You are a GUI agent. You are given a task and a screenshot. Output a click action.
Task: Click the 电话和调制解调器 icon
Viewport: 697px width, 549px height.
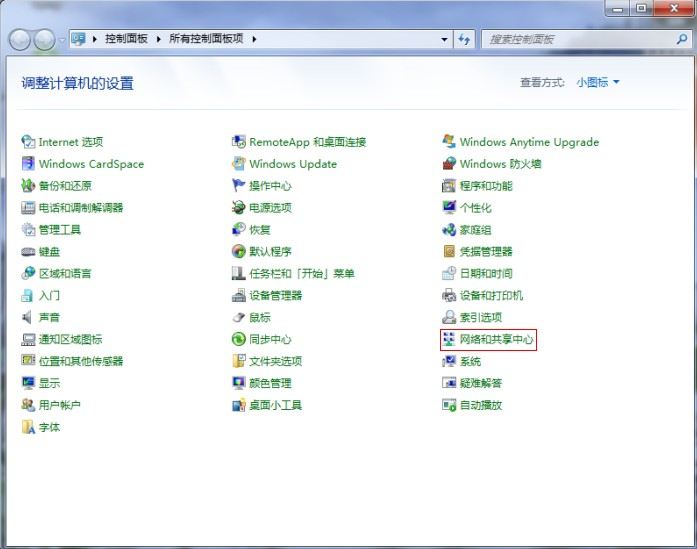pos(28,208)
